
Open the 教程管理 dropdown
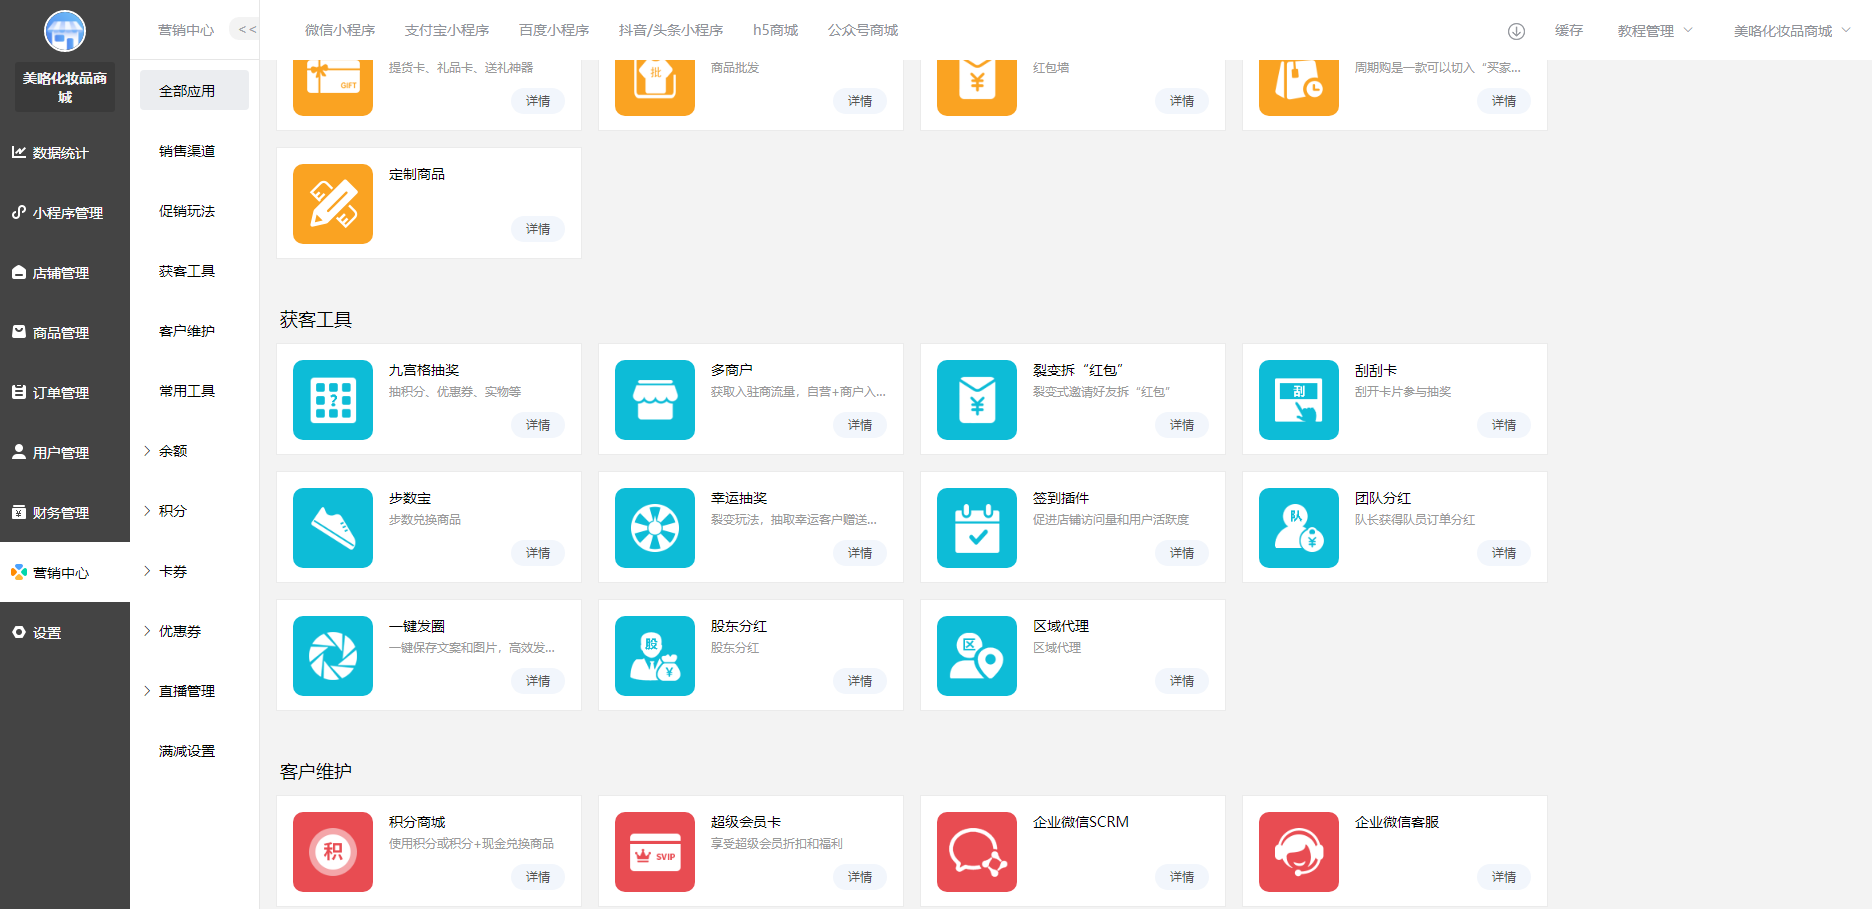coord(1655,31)
